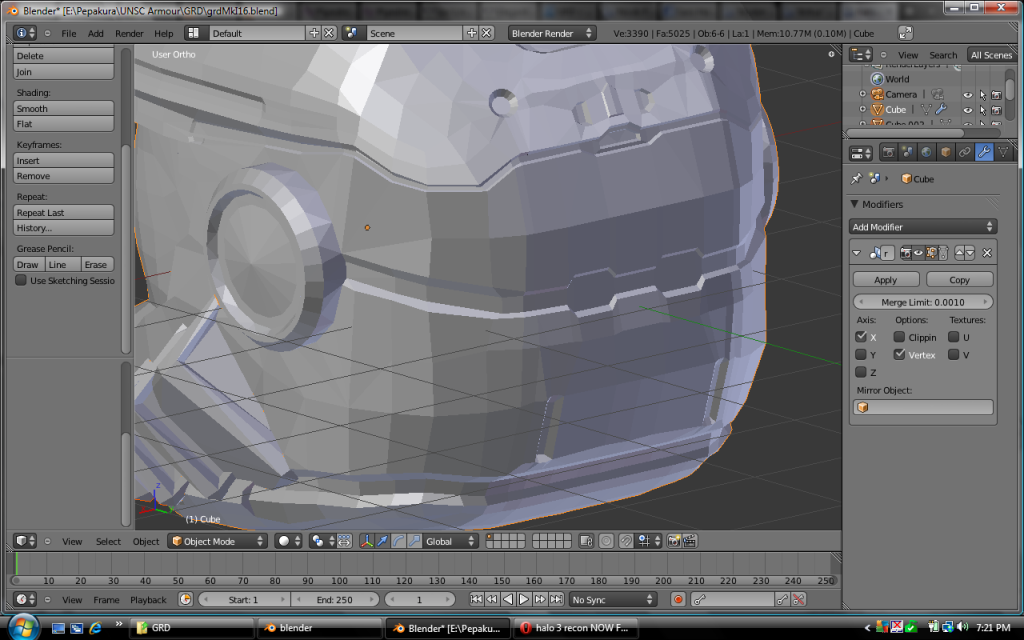Open the Object Constraints tab (chain icon)

click(x=965, y=153)
